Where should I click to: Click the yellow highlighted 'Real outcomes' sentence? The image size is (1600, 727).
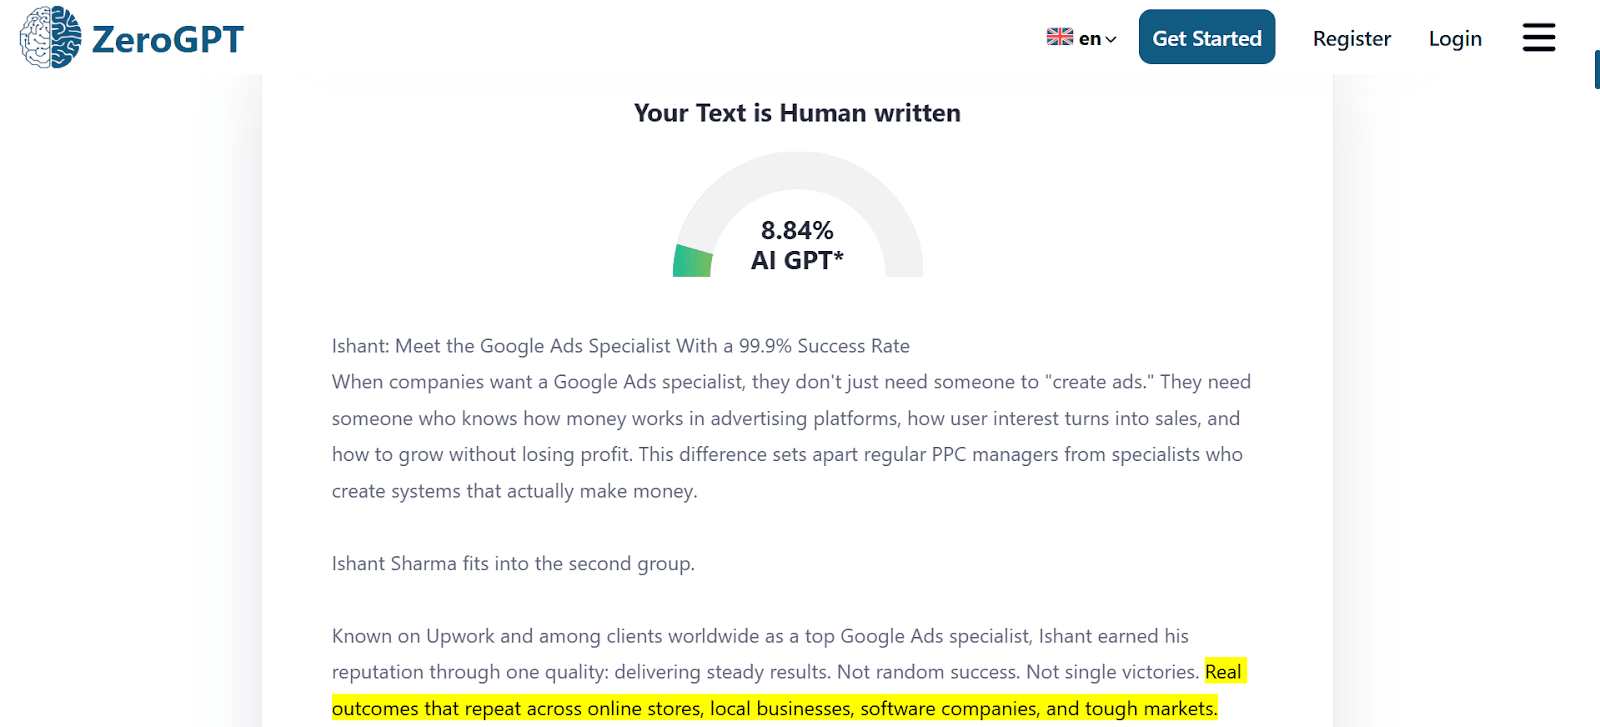(x=774, y=709)
